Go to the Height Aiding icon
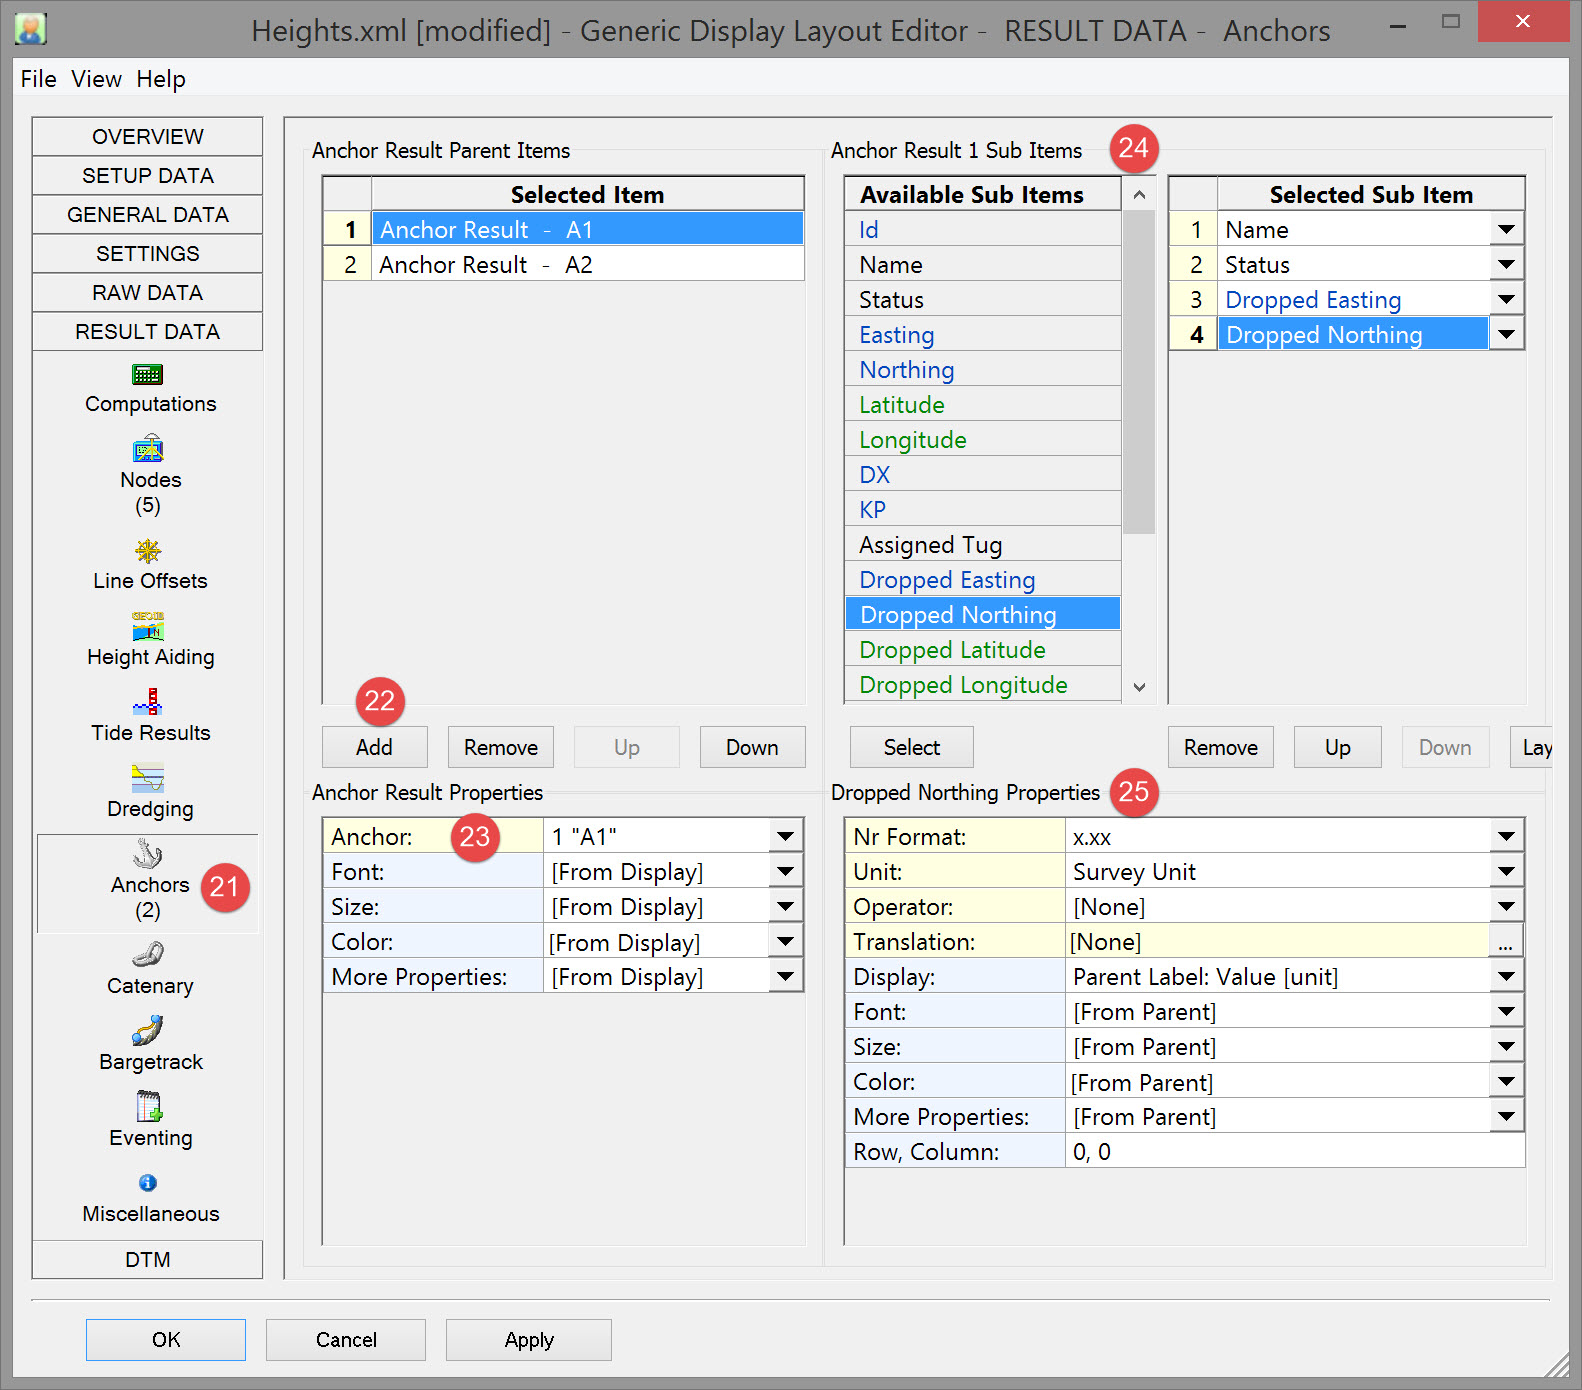 tap(148, 627)
